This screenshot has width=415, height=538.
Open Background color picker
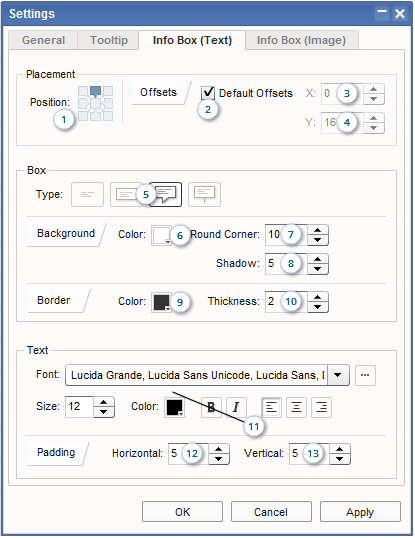(161, 235)
